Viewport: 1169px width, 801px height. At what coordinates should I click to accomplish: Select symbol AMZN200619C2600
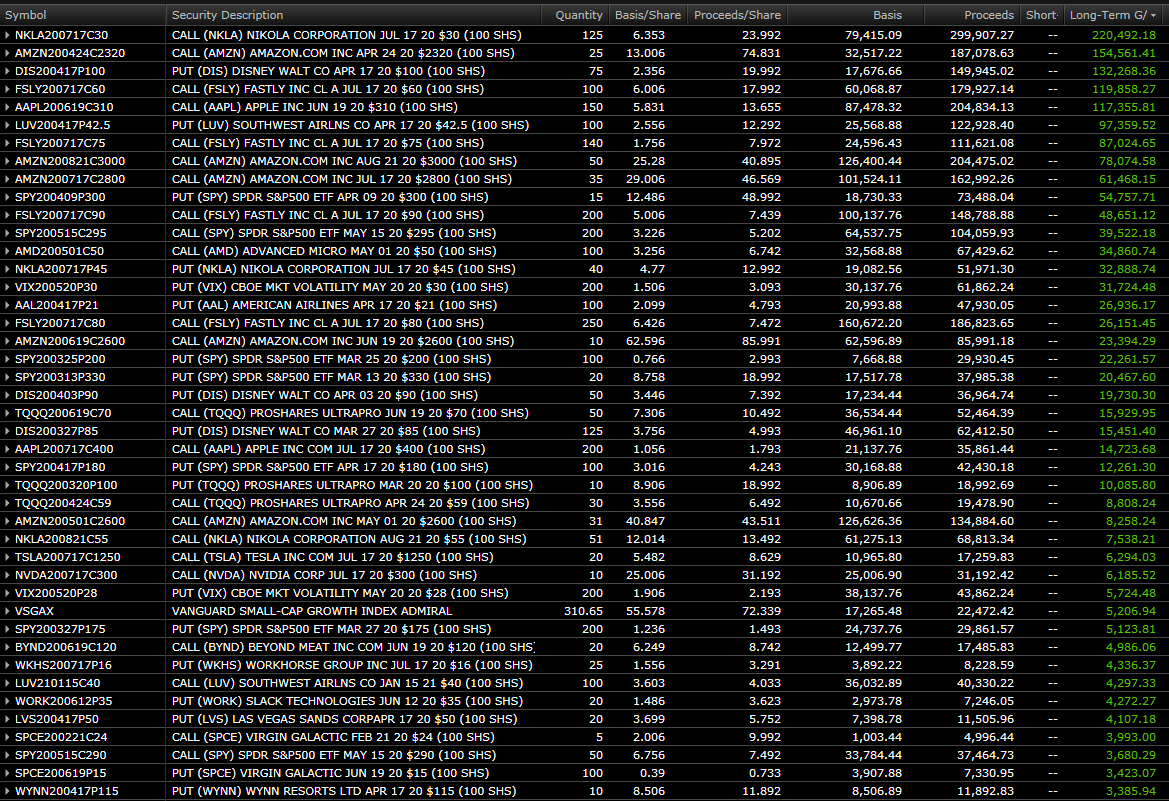coord(70,341)
